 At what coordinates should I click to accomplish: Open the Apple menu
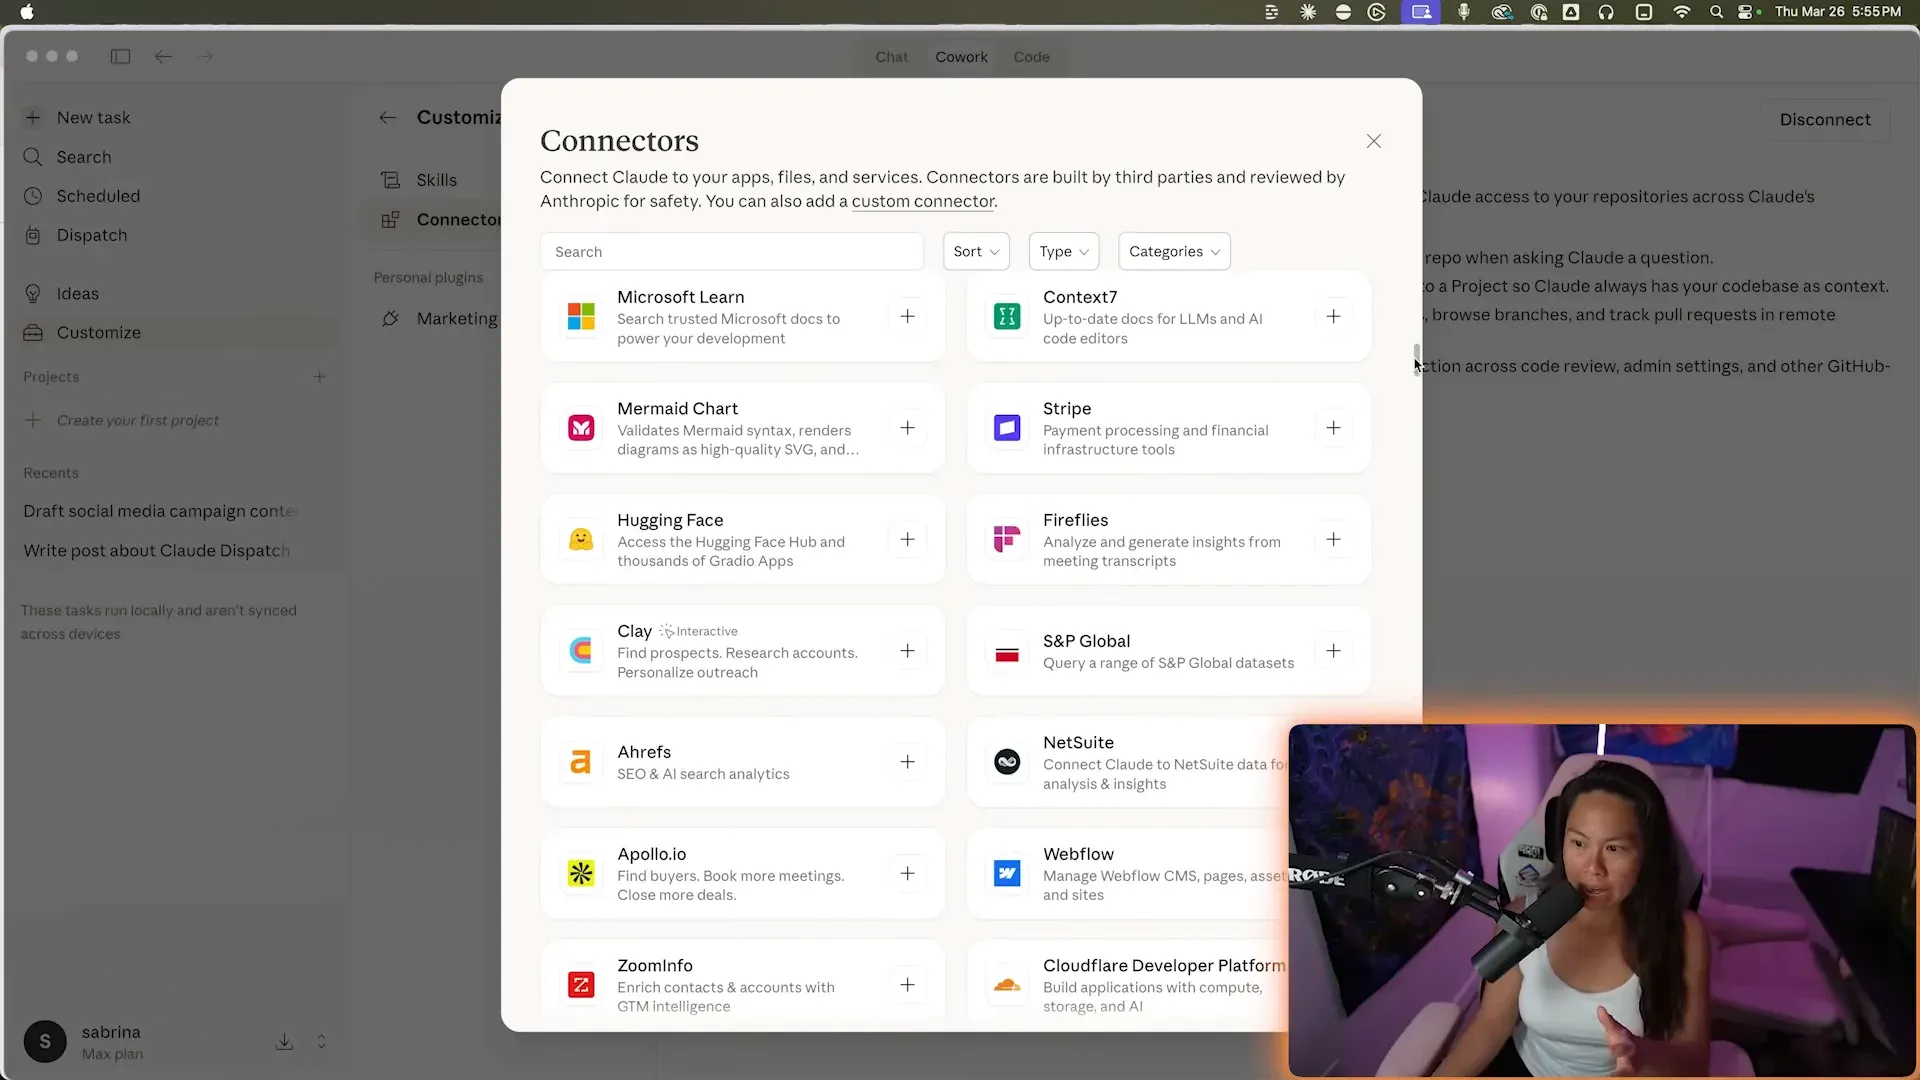[27, 12]
